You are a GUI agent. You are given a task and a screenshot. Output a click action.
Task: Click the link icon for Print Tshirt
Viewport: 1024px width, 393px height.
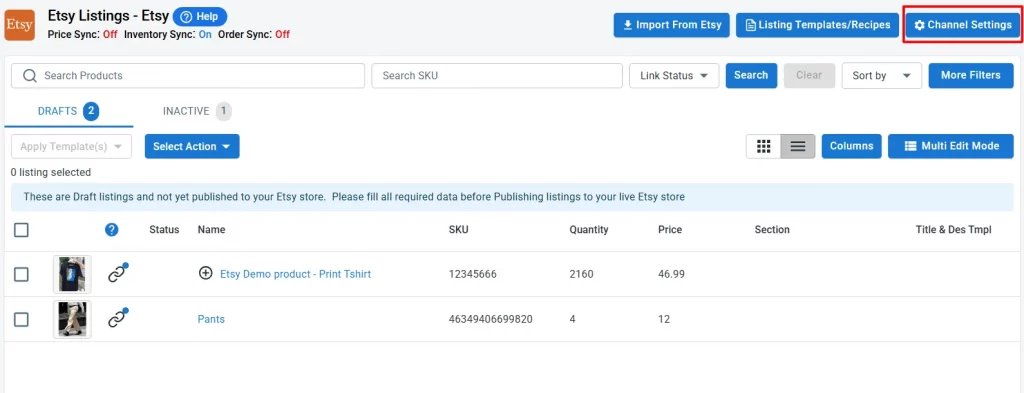point(116,274)
